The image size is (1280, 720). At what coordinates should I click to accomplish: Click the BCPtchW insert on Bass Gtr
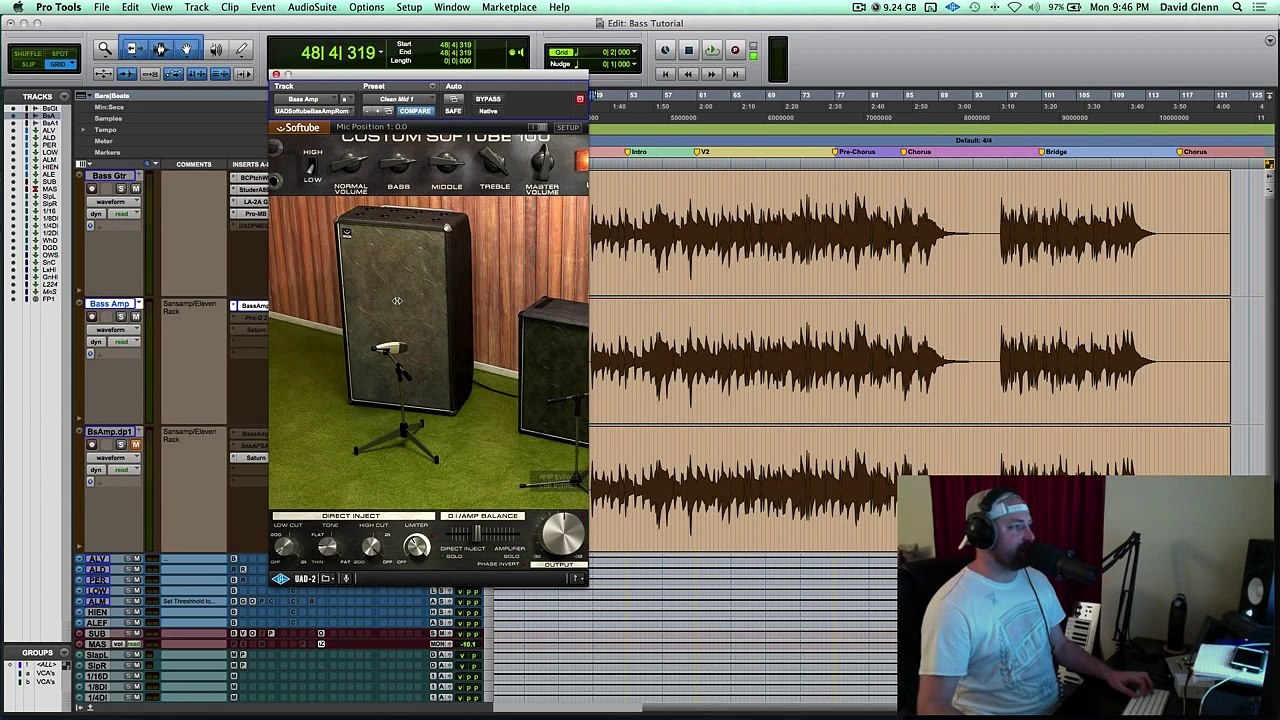251,178
